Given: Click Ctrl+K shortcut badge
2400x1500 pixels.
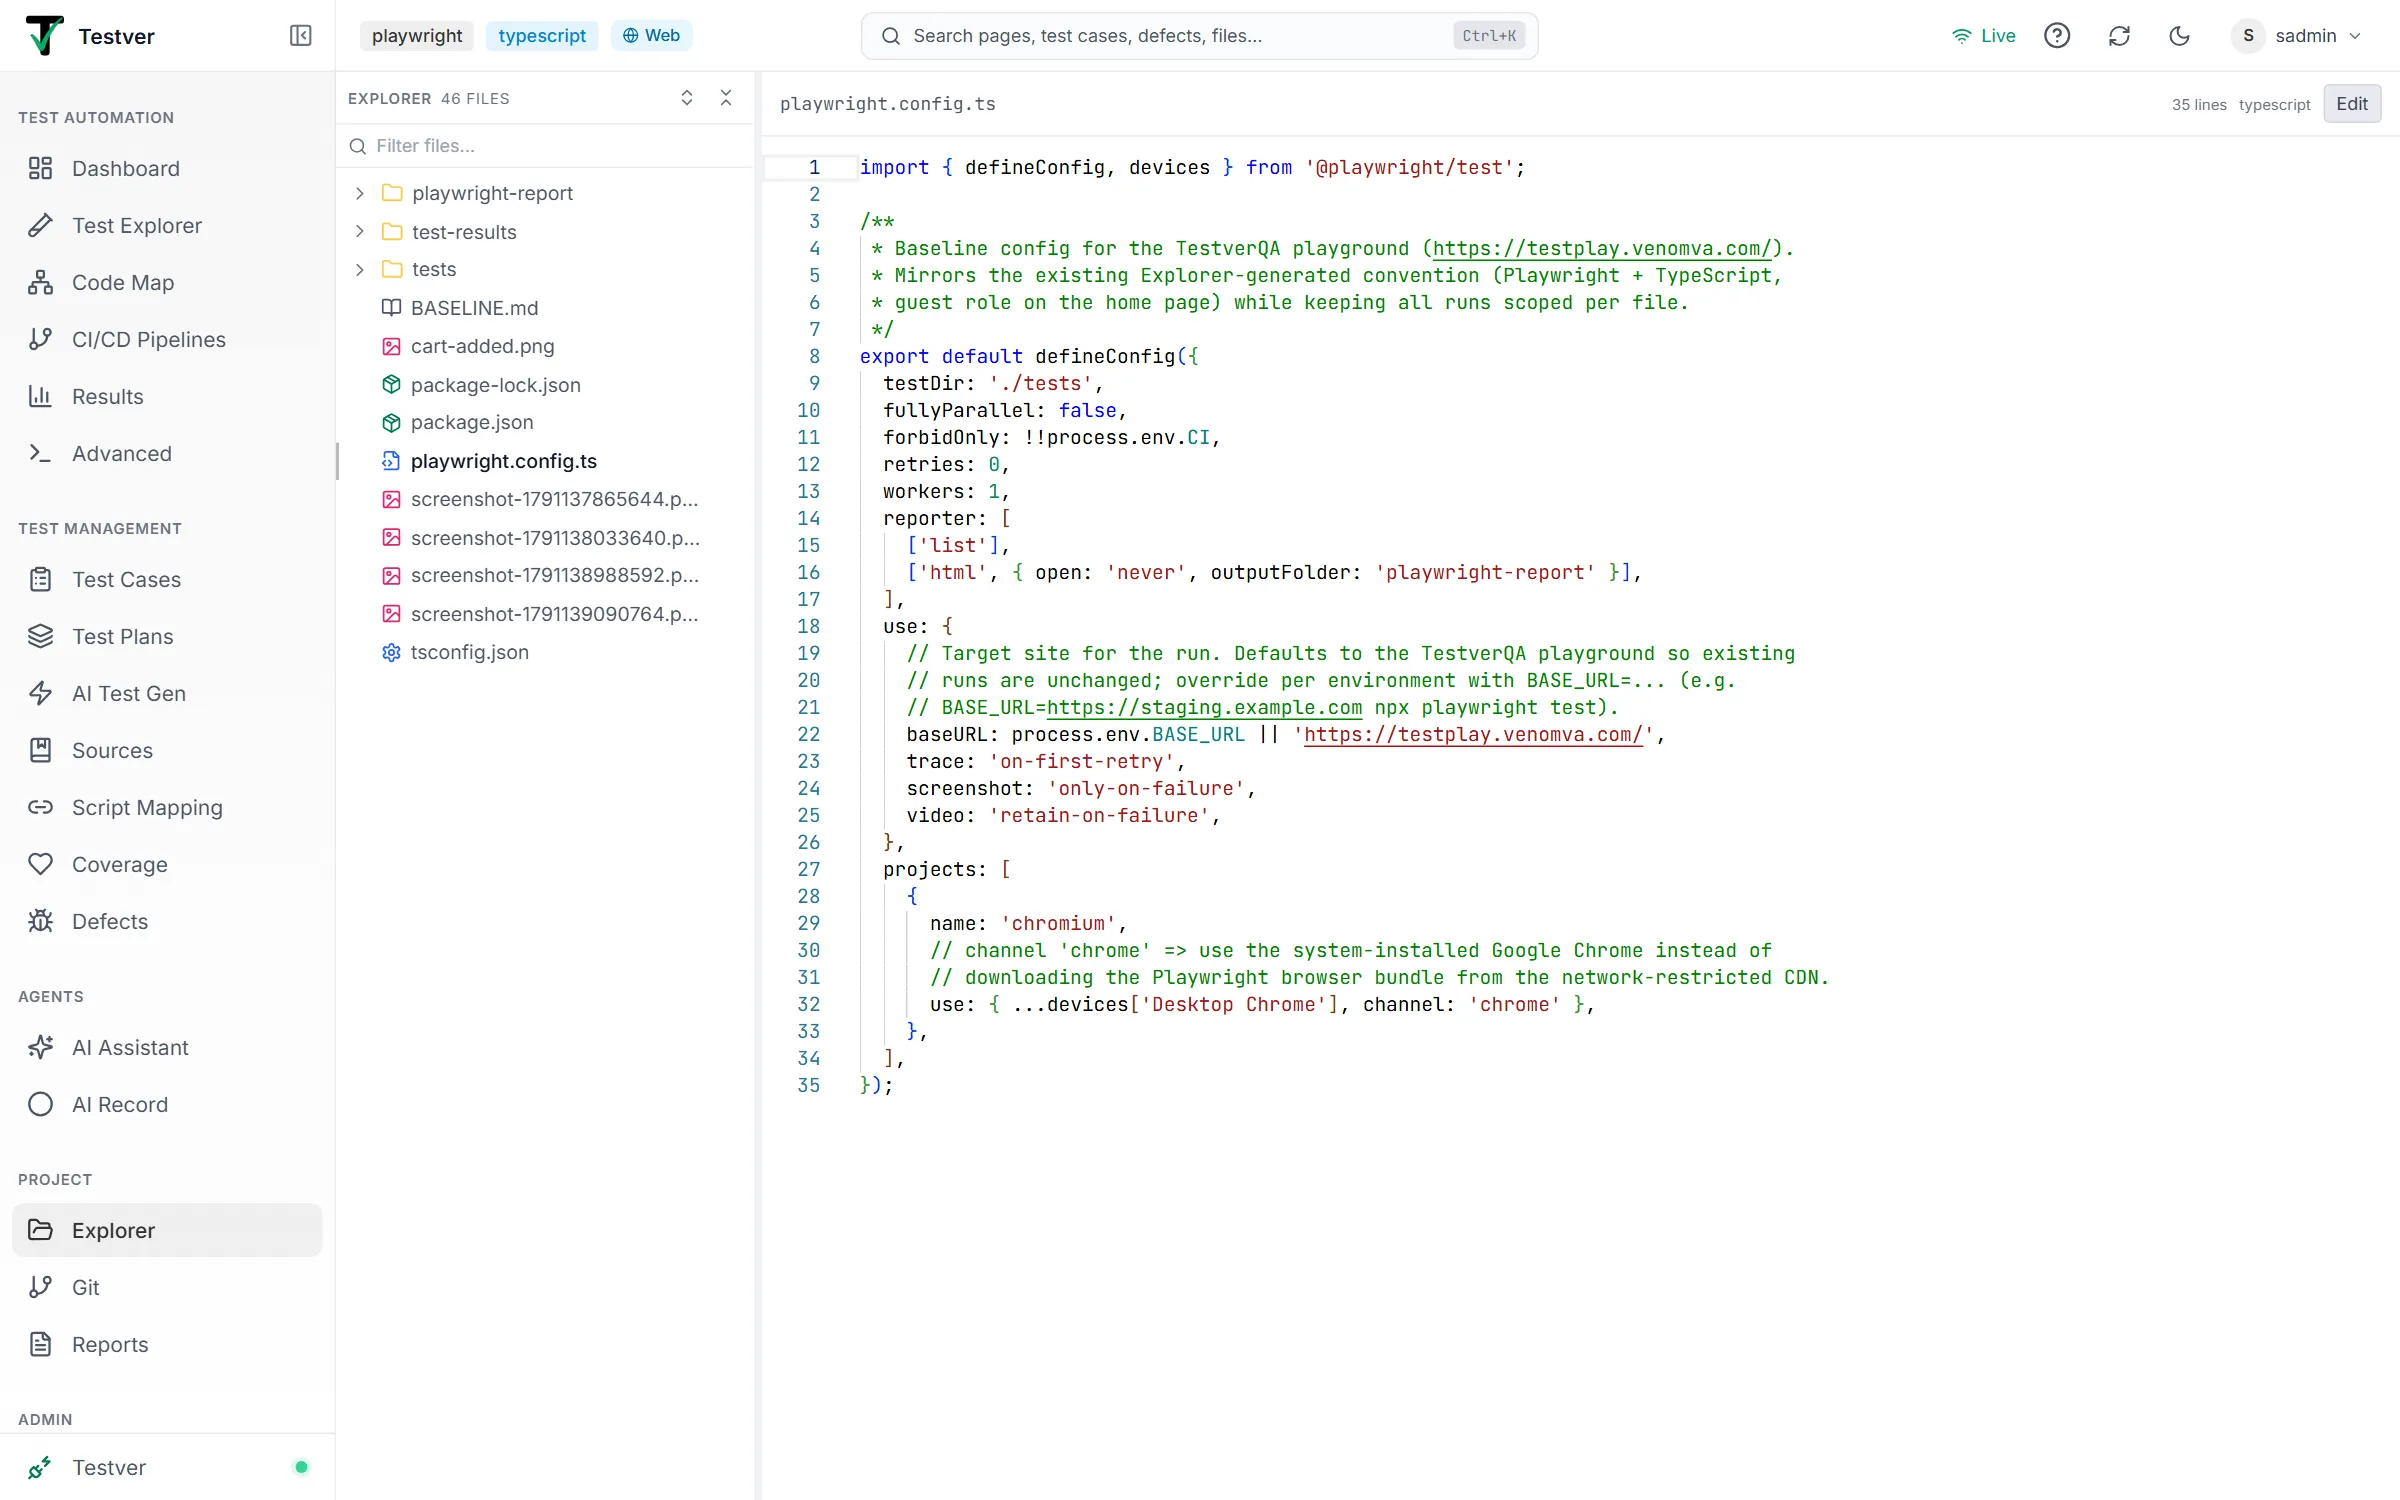Looking at the screenshot, I should tap(1489, 36).
